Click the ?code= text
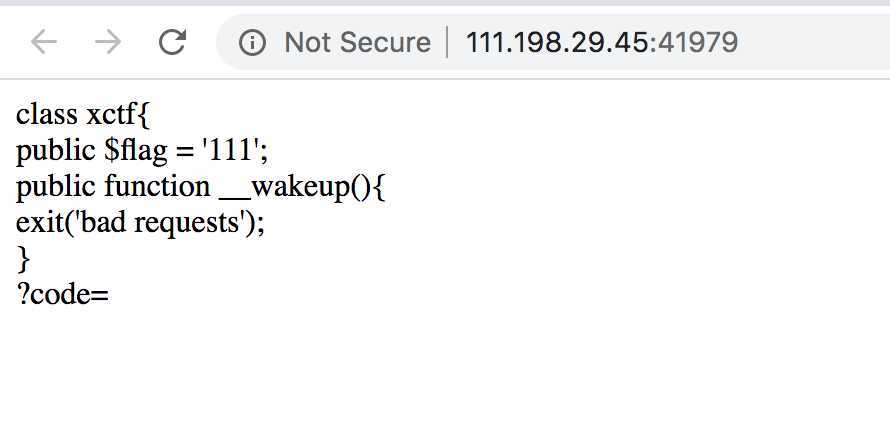The width and height of the screenshot is (890, 422). [62, 296]
